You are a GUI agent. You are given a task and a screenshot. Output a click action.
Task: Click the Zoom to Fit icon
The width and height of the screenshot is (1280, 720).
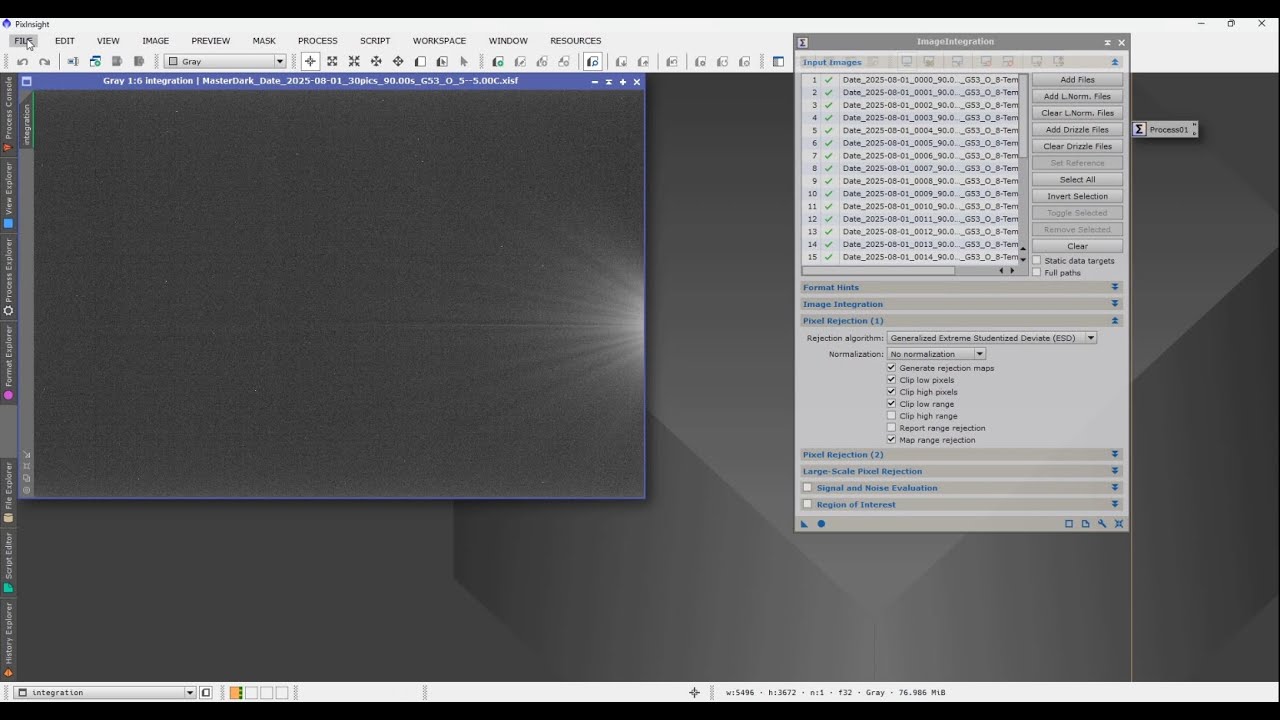[x=332, y=62]
